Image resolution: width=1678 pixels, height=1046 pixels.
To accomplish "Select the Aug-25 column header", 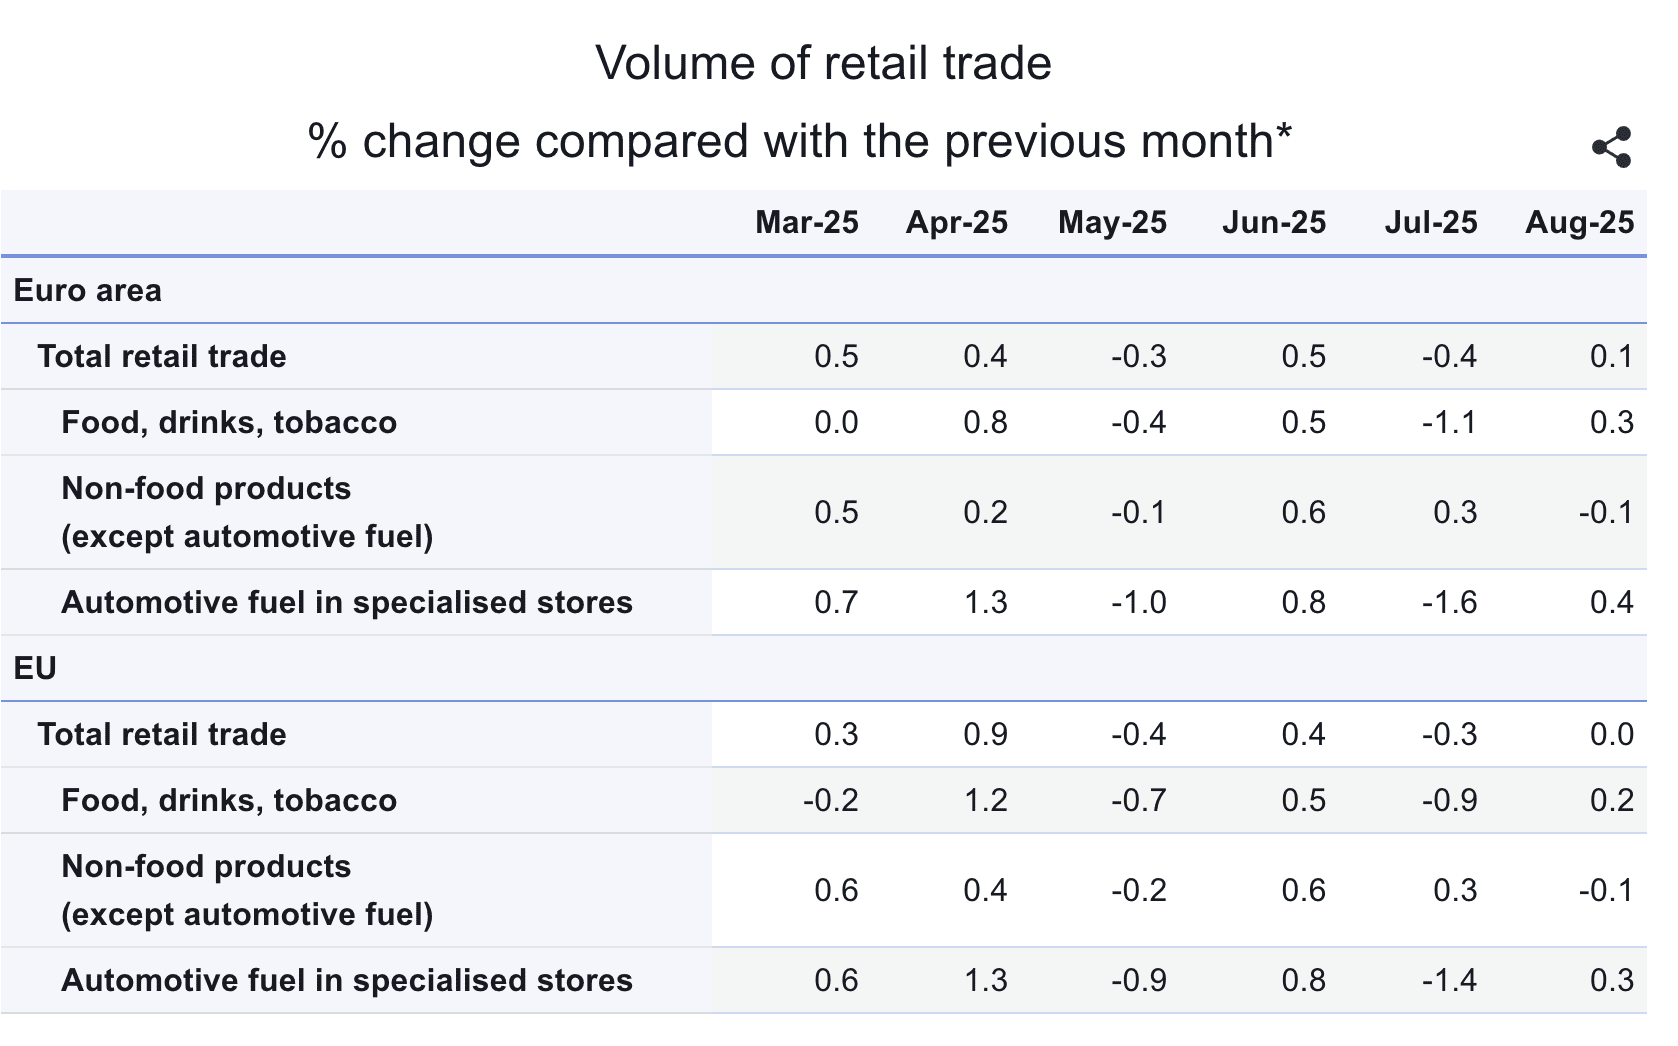I will (1579, 222).
